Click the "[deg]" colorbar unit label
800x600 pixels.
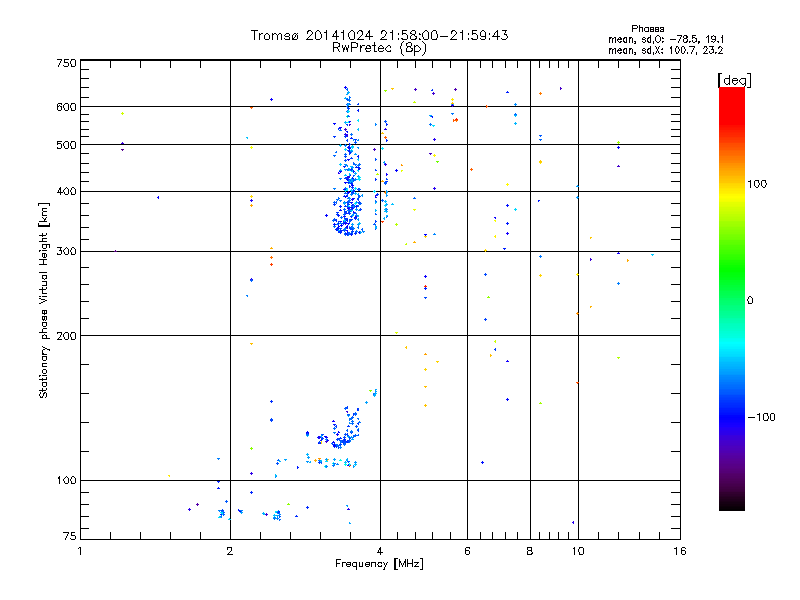(734, 80)
